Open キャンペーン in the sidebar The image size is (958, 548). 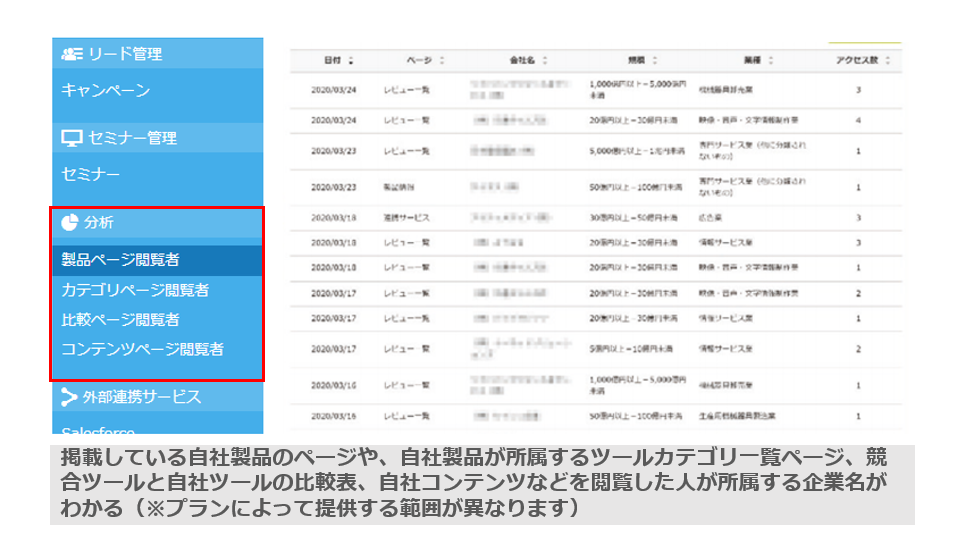click(x=106, y=90)
